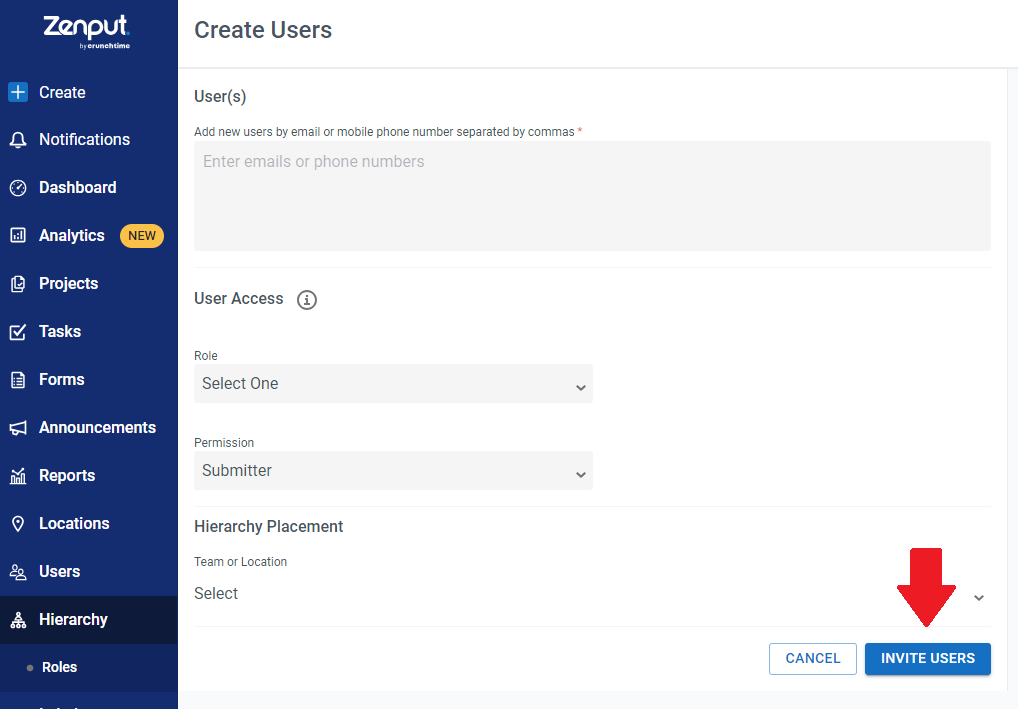Click the Reports bar graph icon
The image size is (1018, 709).
point(18,476)
